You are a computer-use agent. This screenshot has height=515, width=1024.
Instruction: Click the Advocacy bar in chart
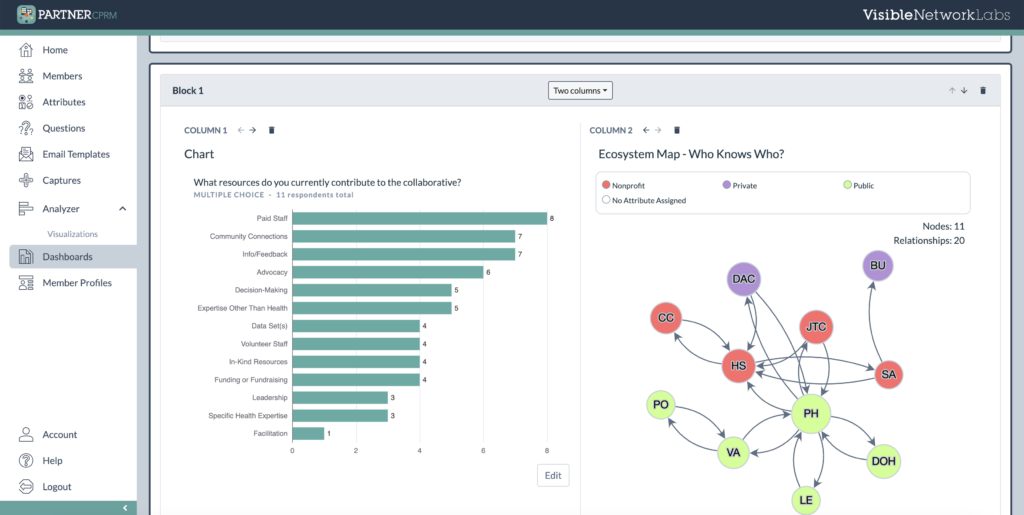point(388,272)
